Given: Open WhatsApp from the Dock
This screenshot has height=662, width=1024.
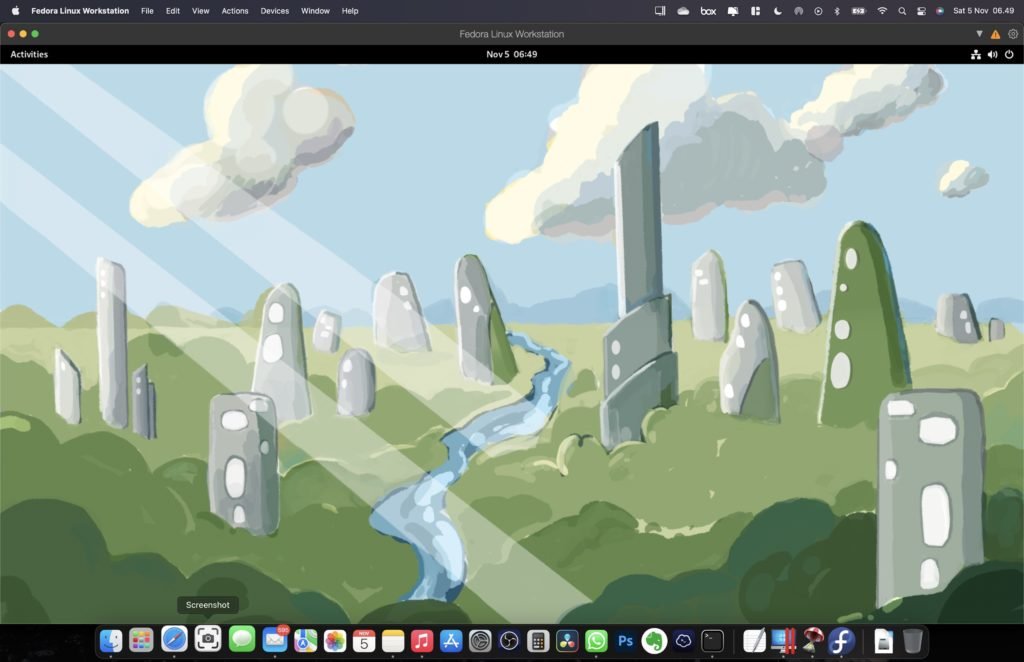Looking at the screenshot, I should (596, 640).
